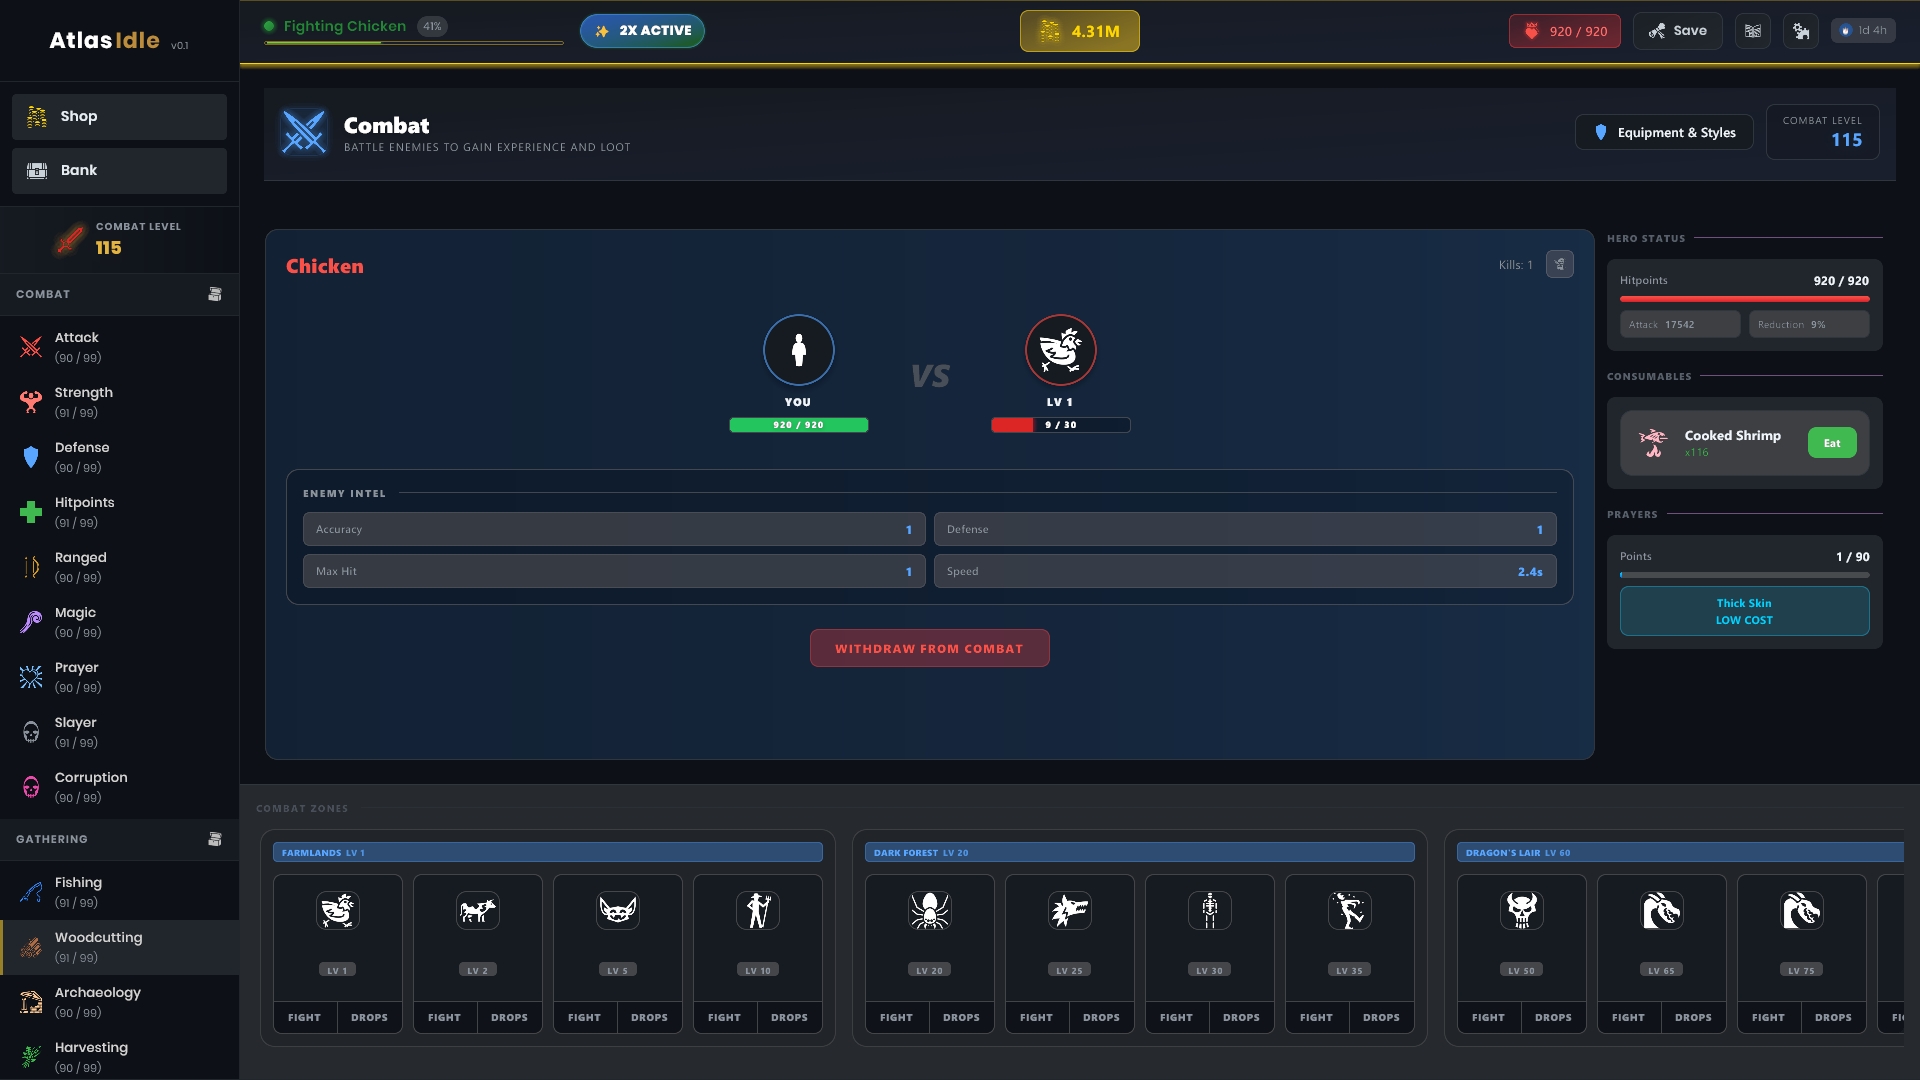This screenshot has width=1920, height=1080.
Task: Open the treasure map icon in the top bar
Action: pos(1753,31)
